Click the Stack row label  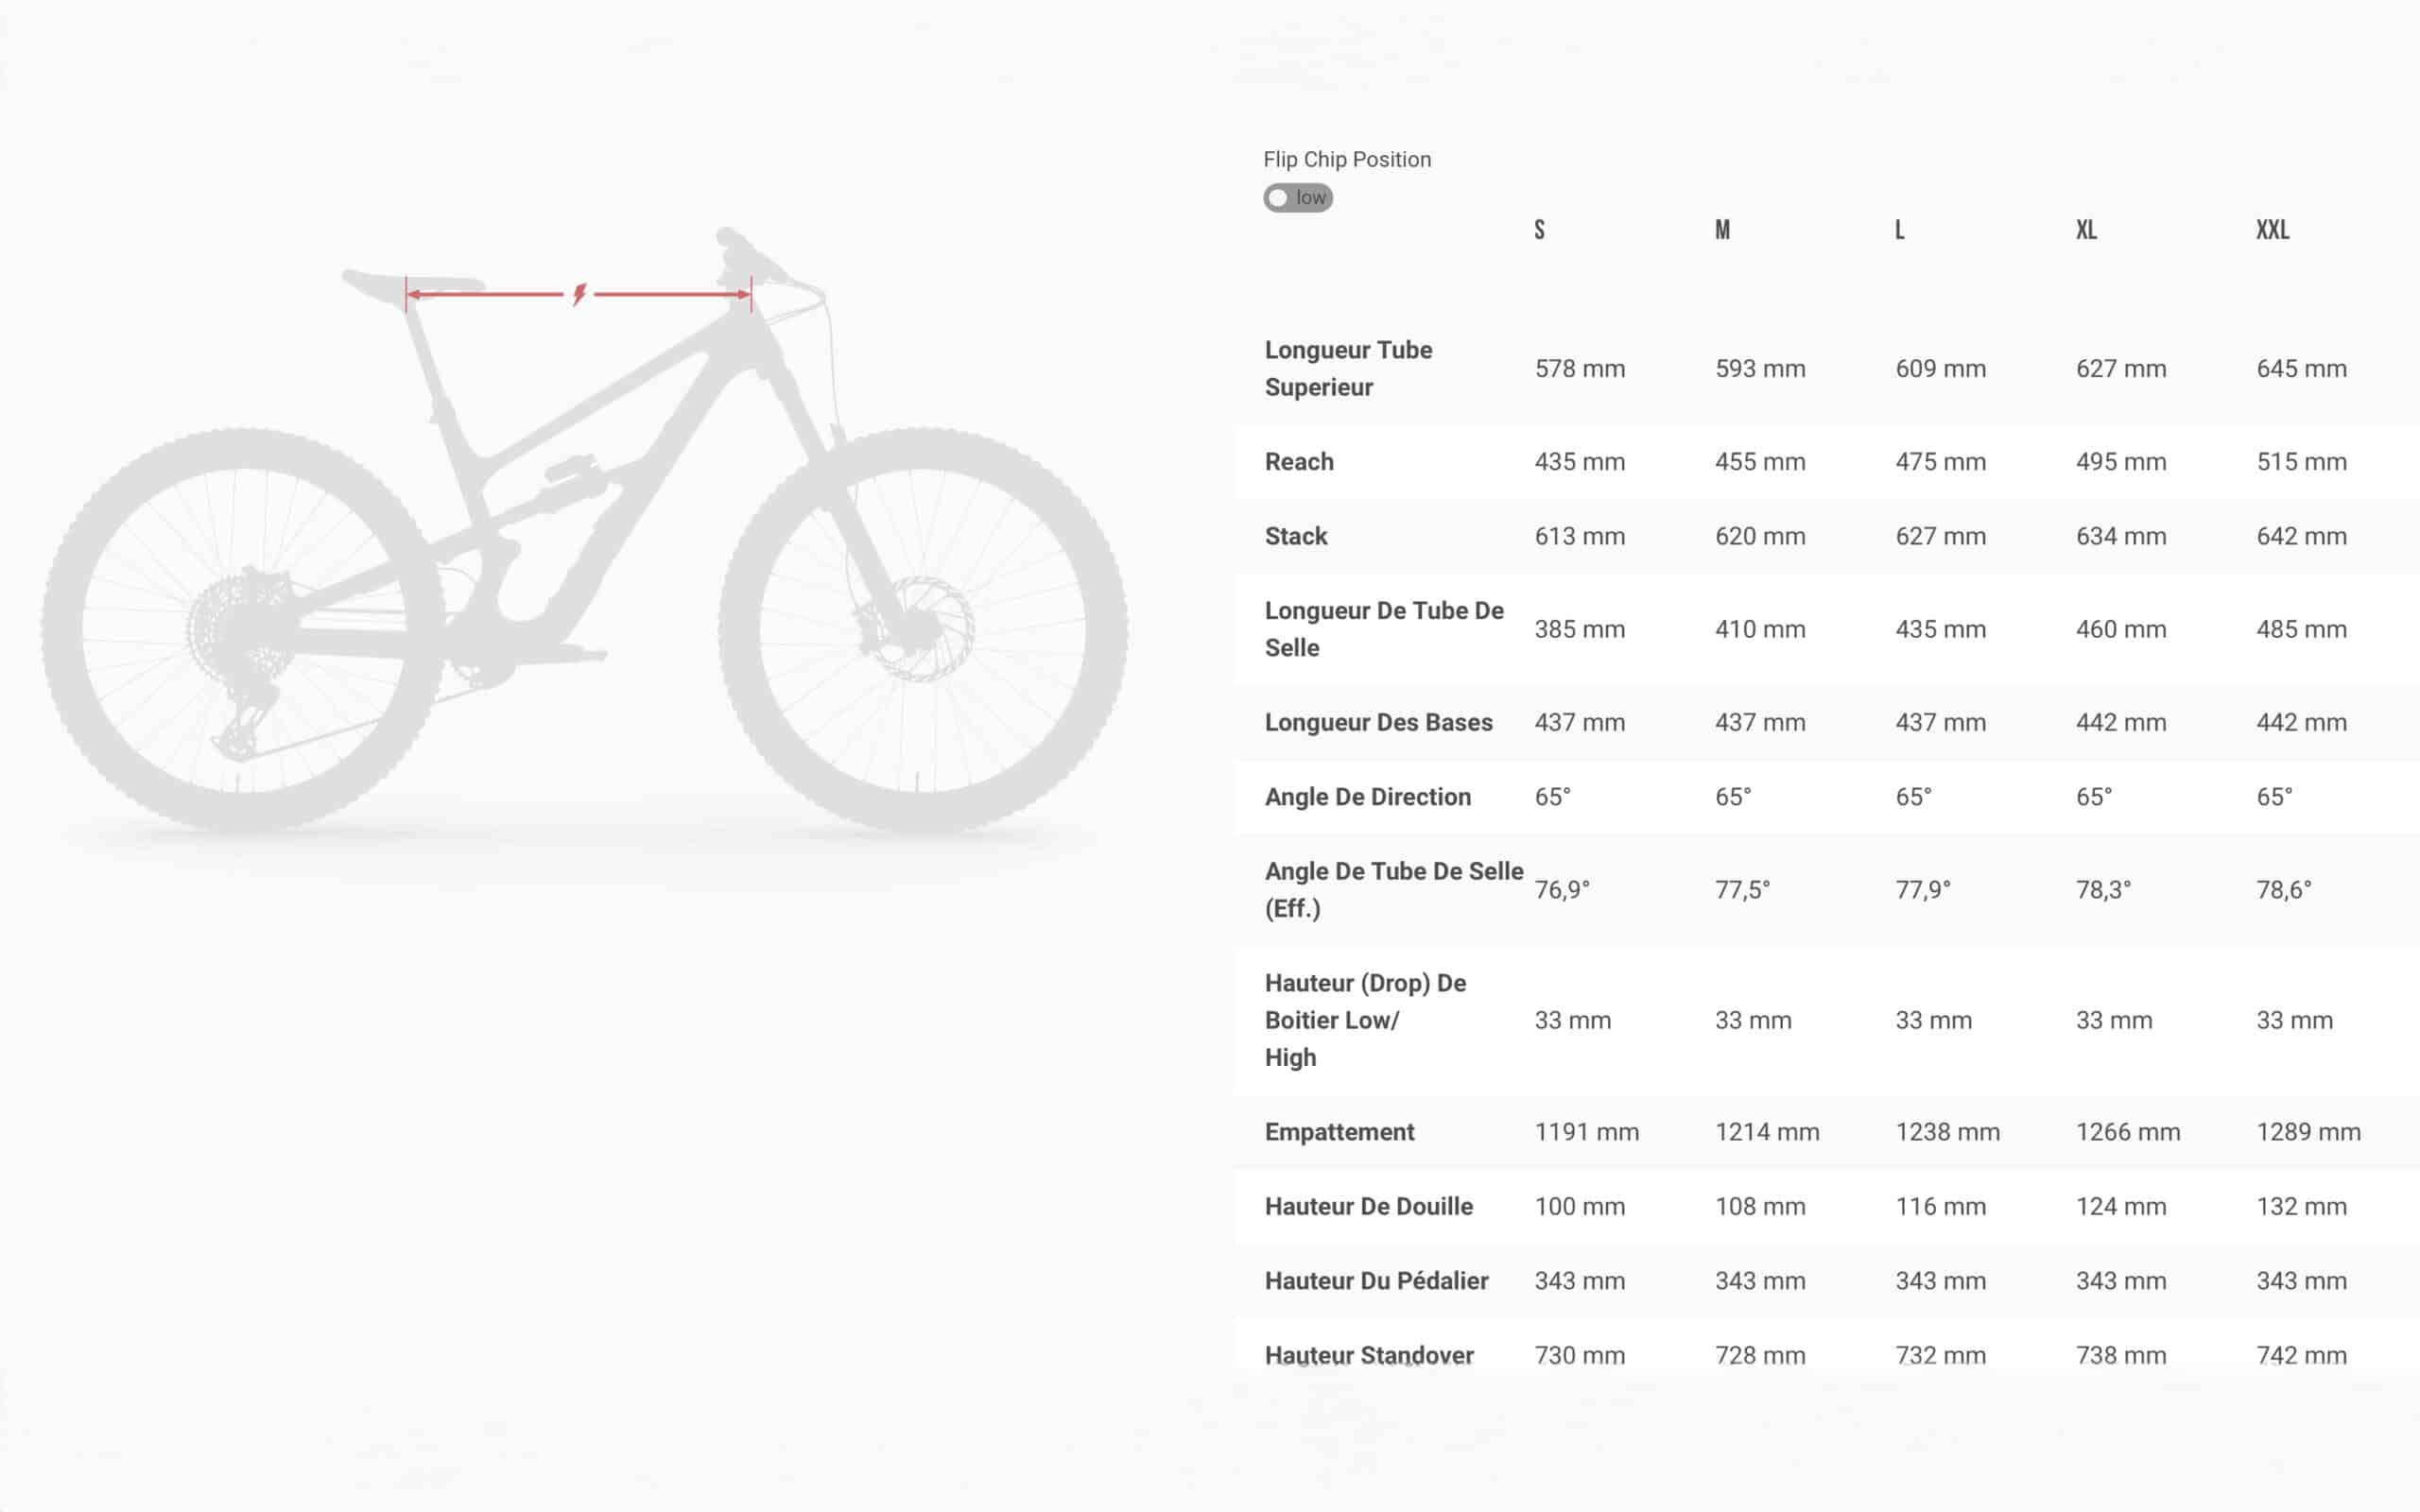(1296, 536)
